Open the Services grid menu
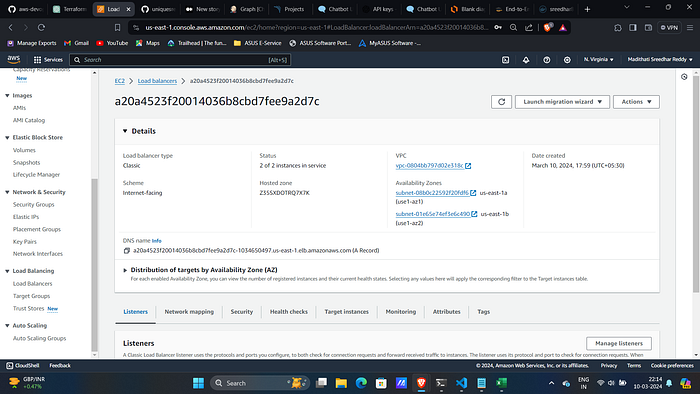Image resolution: width=700 pixels, height=394 pixels. [48, 59]
